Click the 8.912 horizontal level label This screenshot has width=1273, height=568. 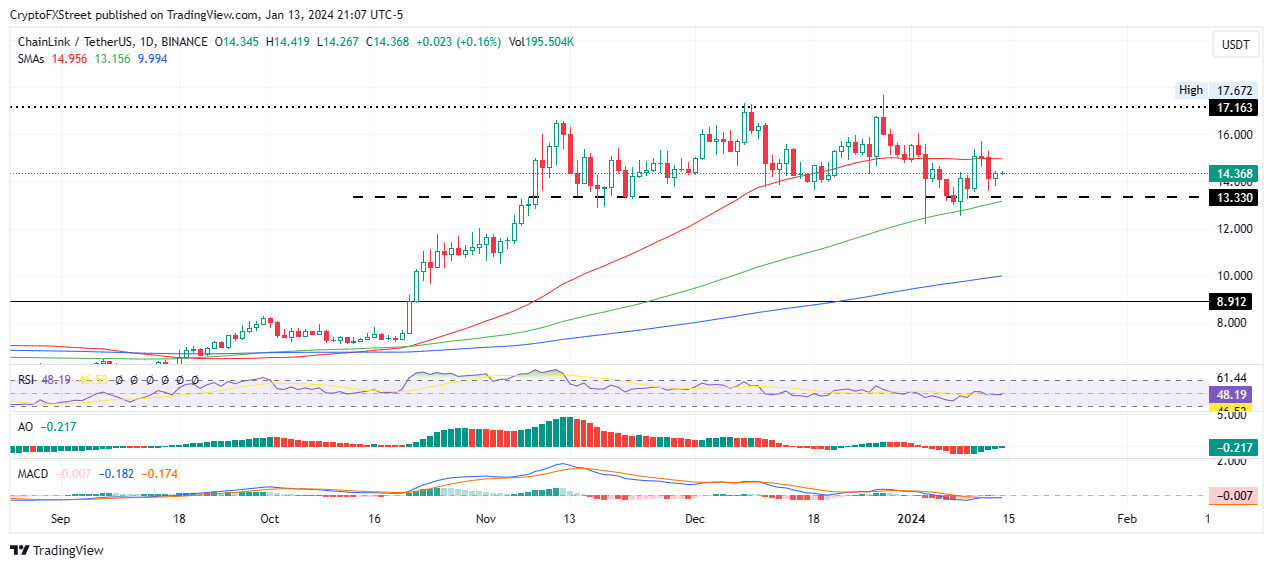pos(1232,301)
